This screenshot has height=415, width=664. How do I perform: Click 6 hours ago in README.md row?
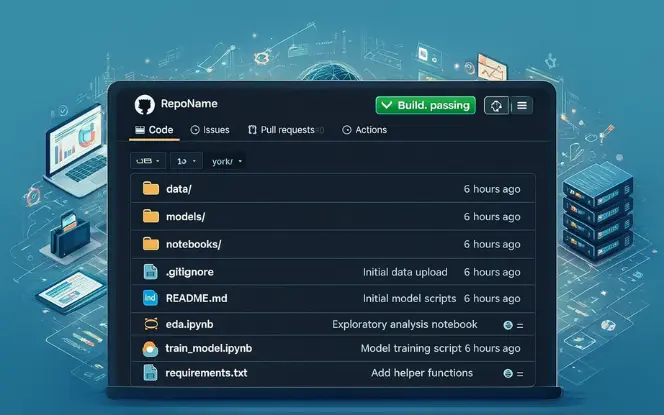coord(492,299)
